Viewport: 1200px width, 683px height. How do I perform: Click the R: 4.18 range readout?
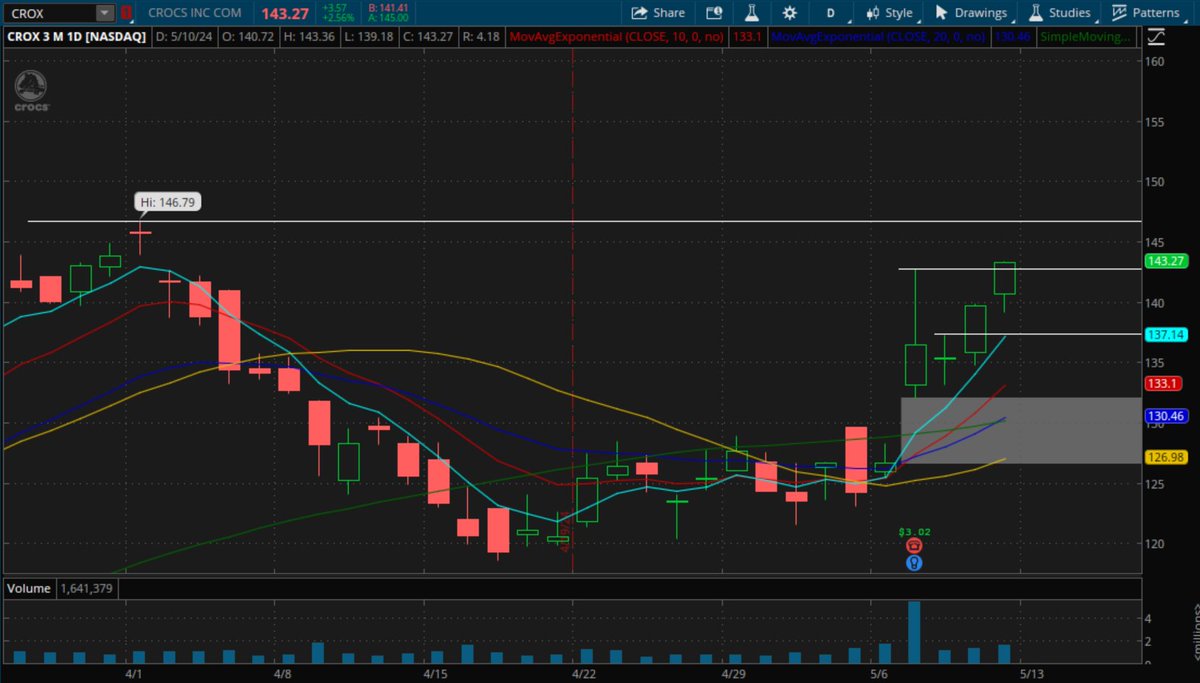483,37
